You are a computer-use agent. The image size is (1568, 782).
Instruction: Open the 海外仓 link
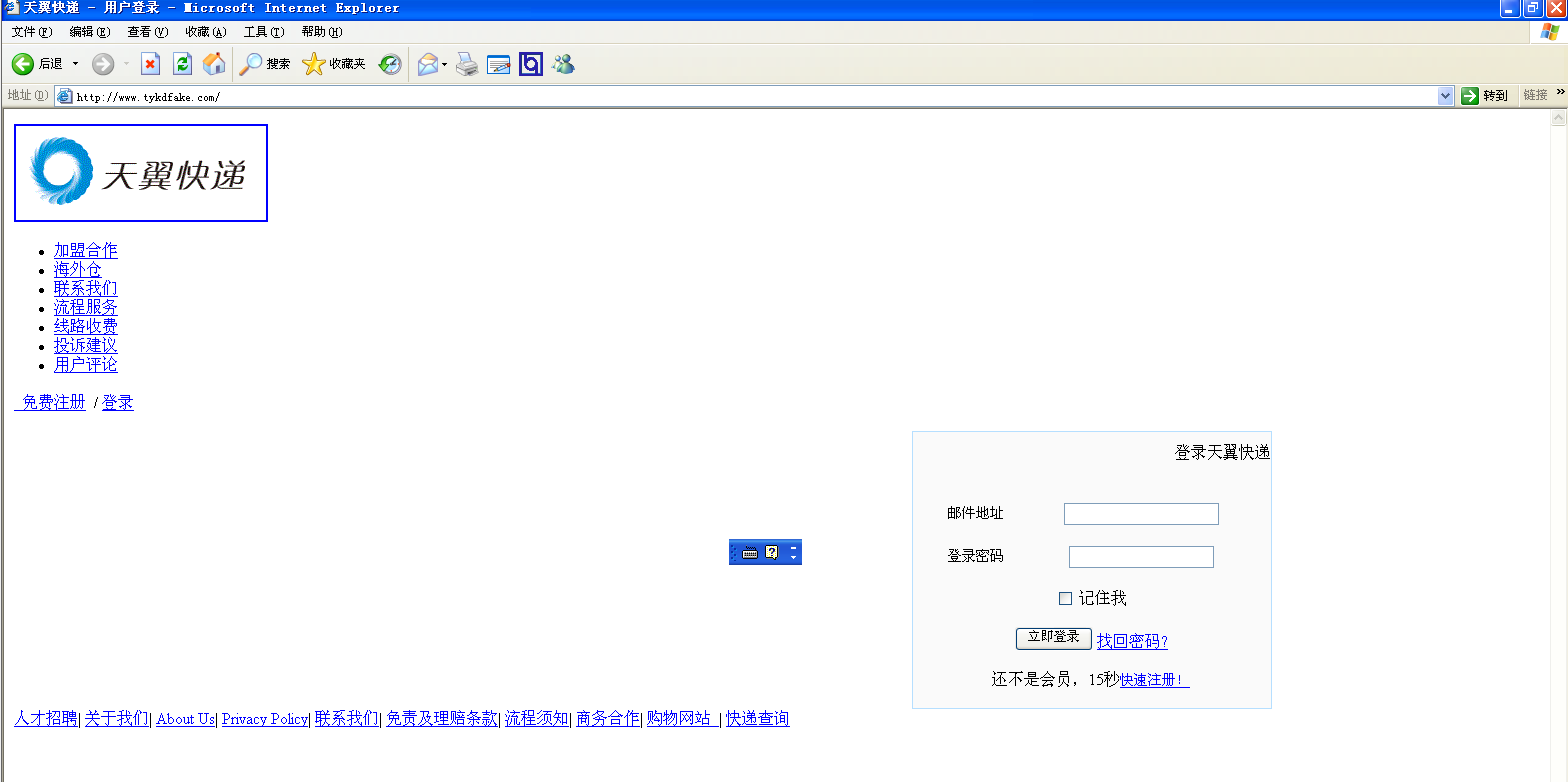(x=78, y=270)
